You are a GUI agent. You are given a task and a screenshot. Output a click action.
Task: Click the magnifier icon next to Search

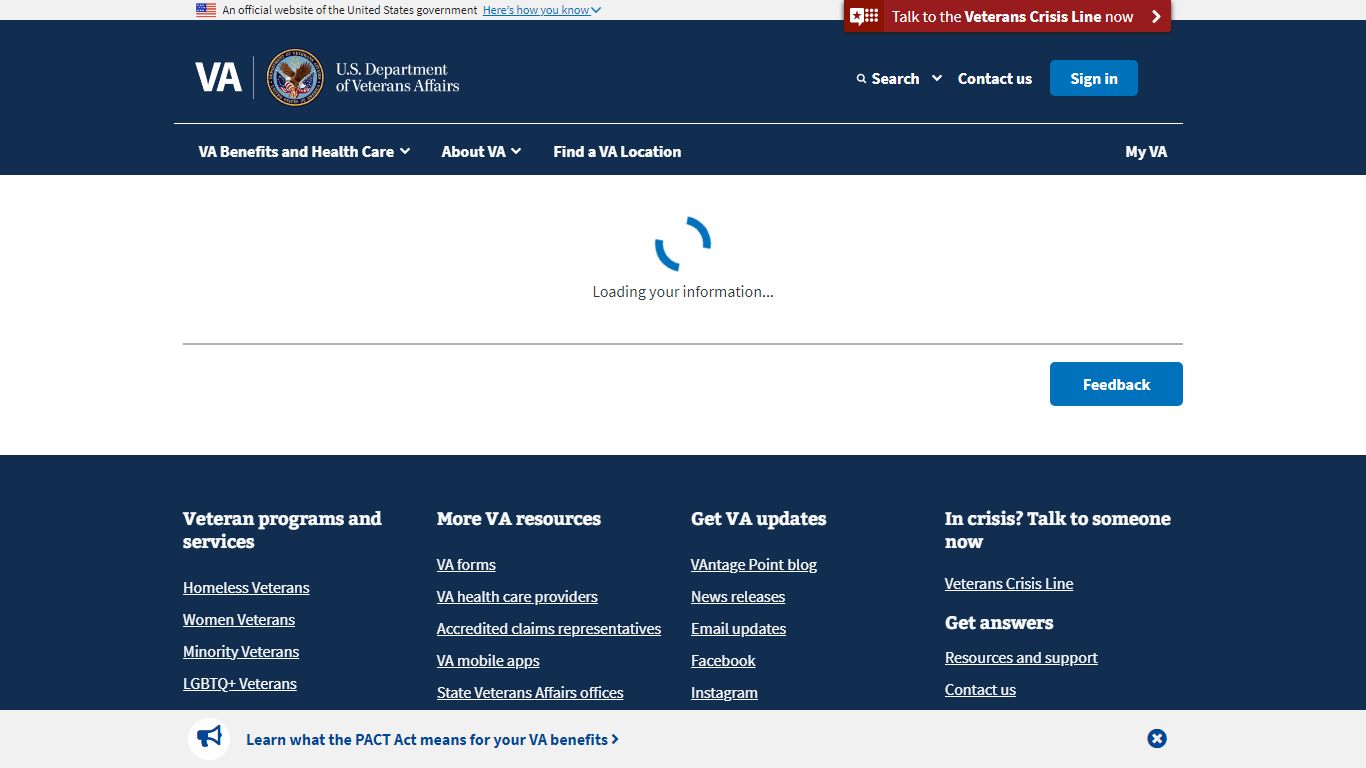(861, 79)
